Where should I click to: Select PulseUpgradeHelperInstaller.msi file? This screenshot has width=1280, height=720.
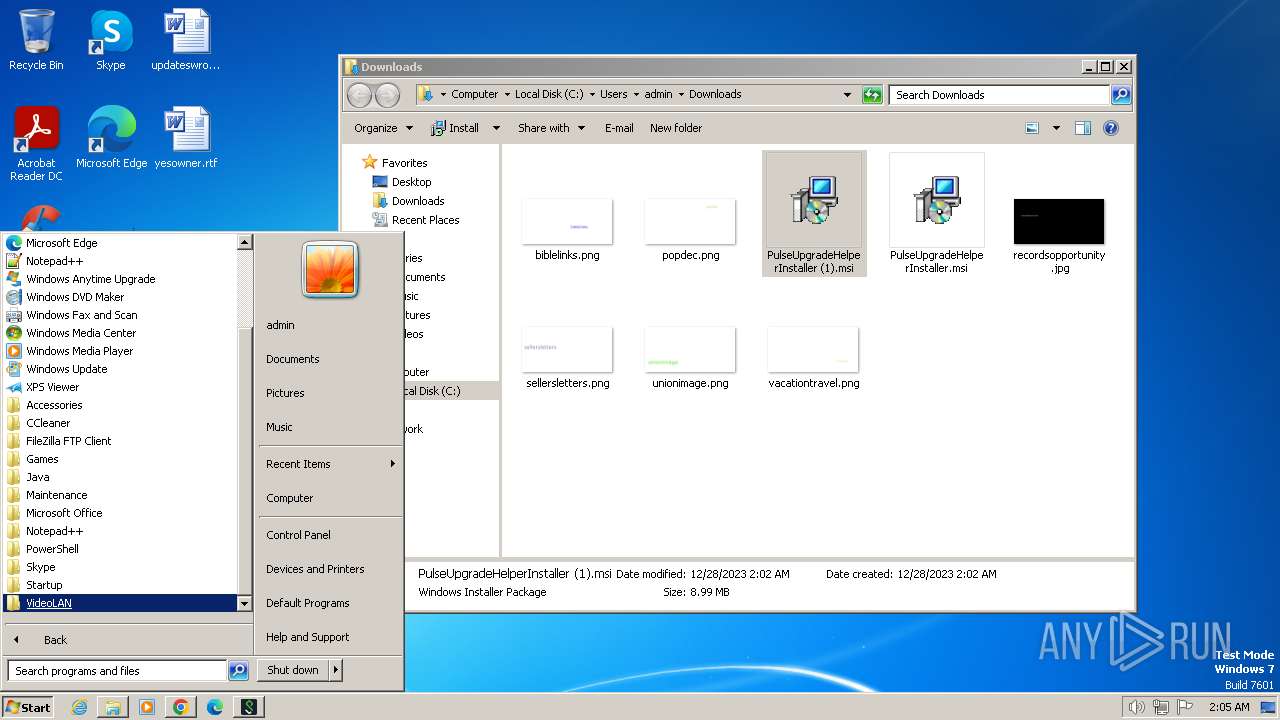tap(937, 213)
